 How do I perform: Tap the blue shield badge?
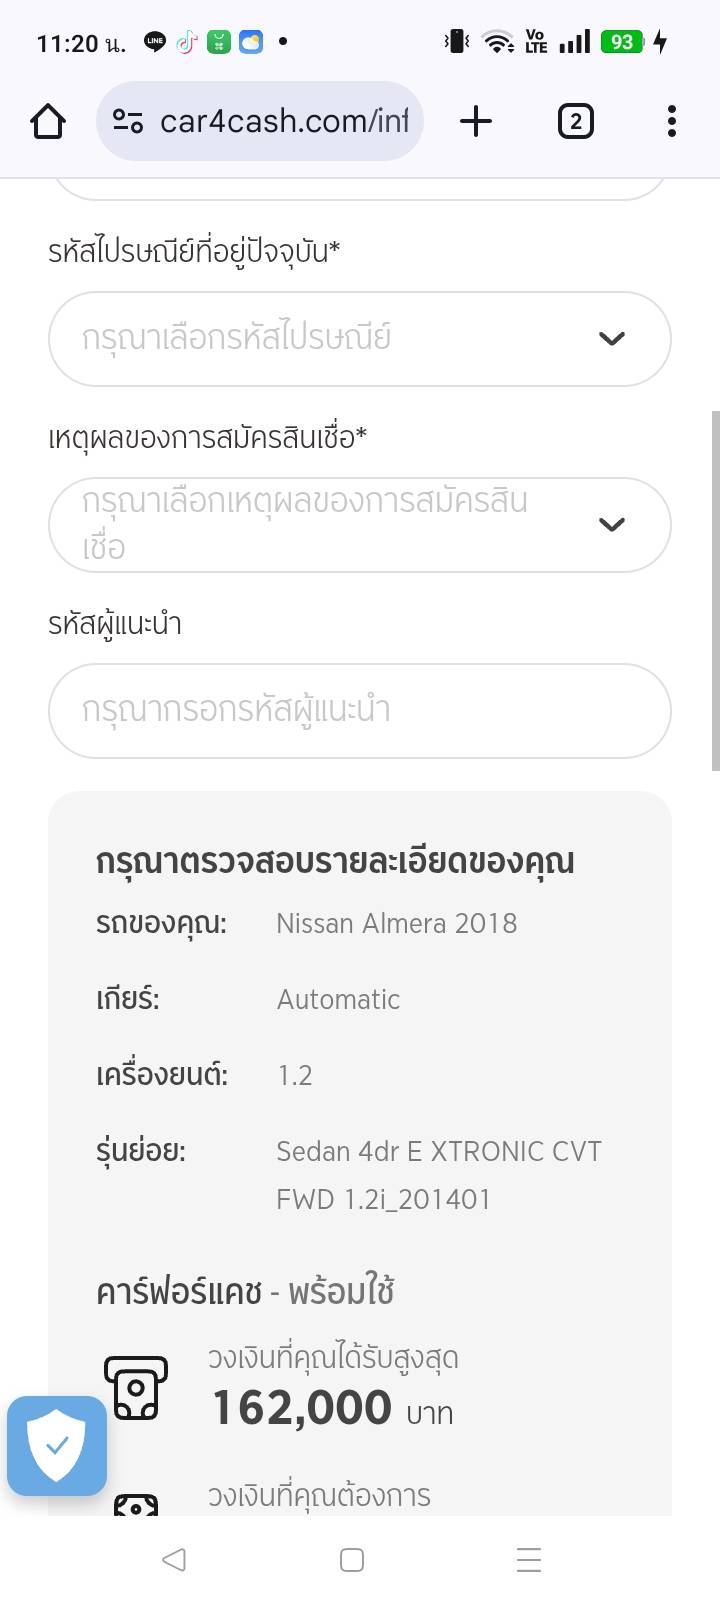(57, 1445)
